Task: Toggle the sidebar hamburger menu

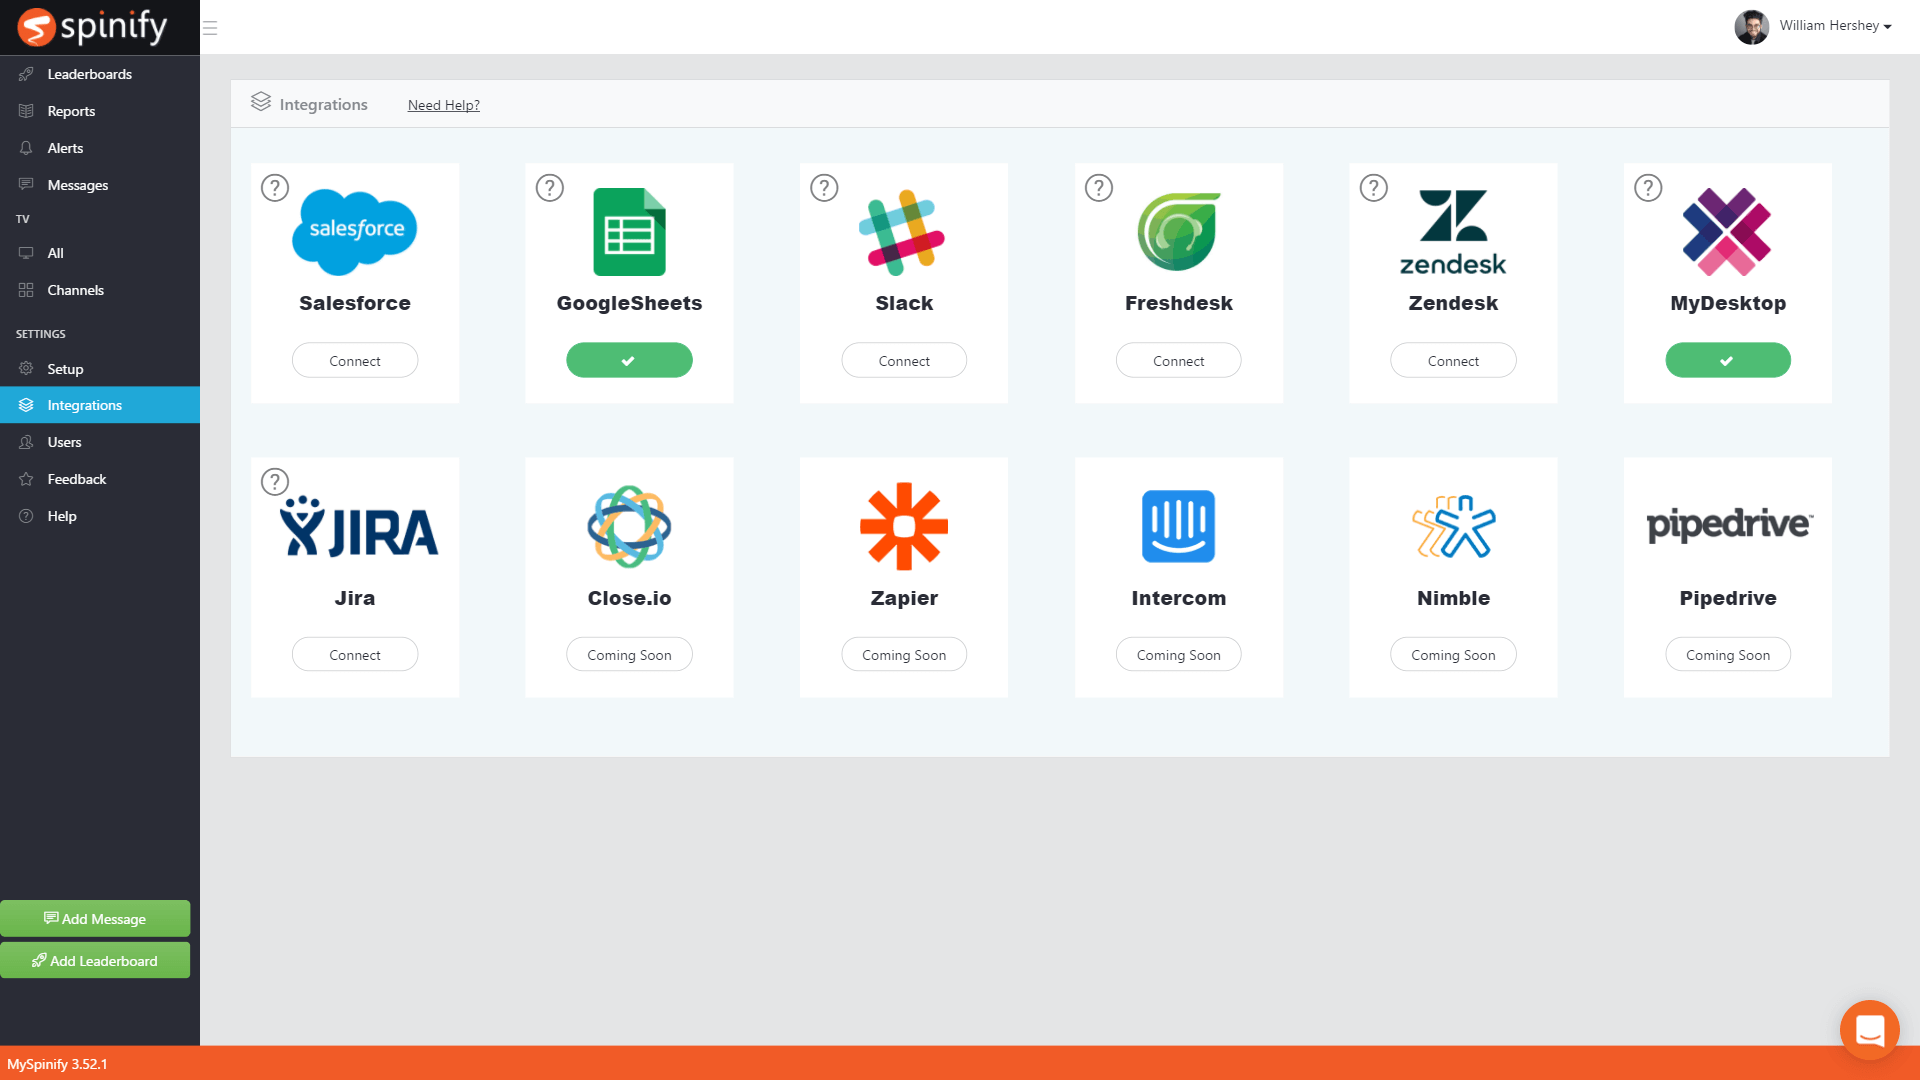Action: pyautogui.click(x=210, y=28)
